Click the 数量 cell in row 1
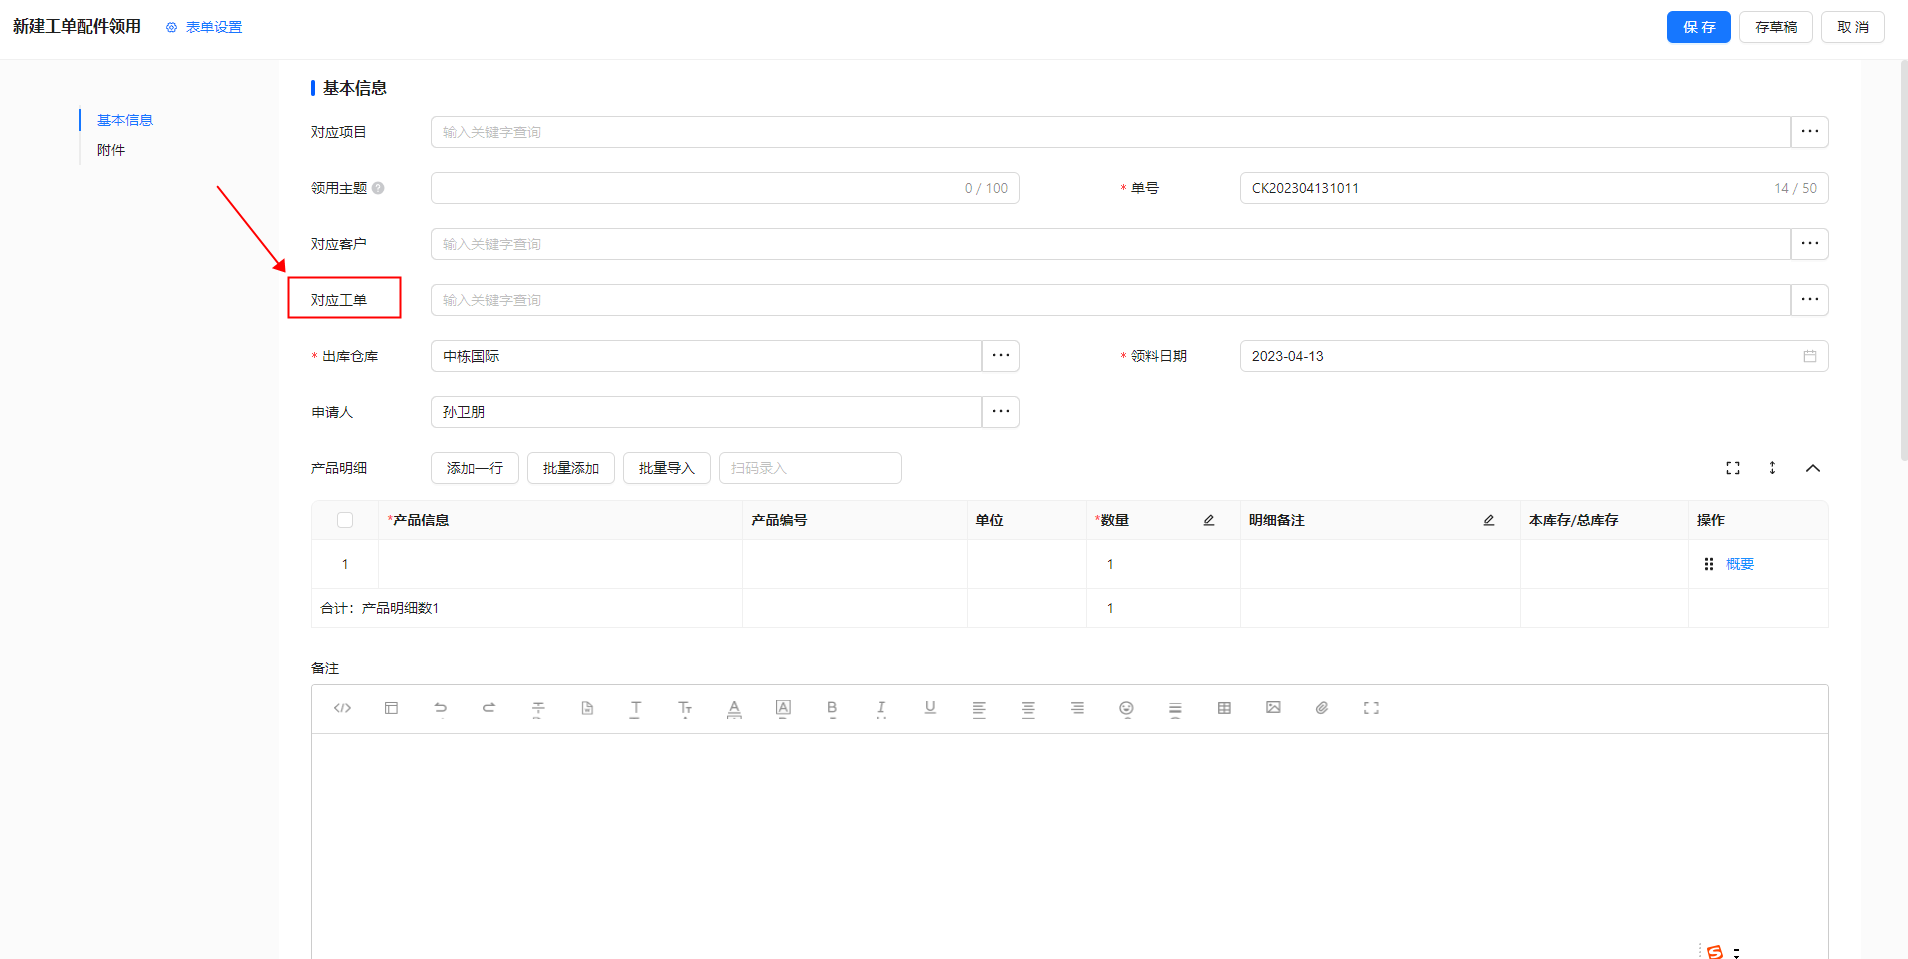The image size is (1908, 959). coord(1163,564)
